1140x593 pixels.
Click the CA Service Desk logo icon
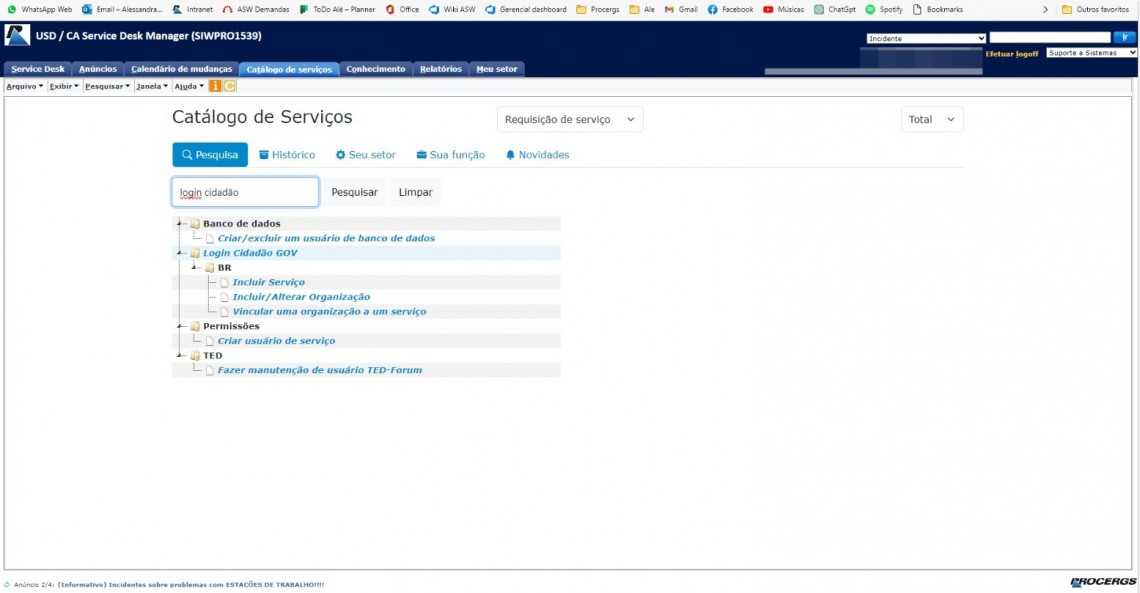tap(17, 36)
